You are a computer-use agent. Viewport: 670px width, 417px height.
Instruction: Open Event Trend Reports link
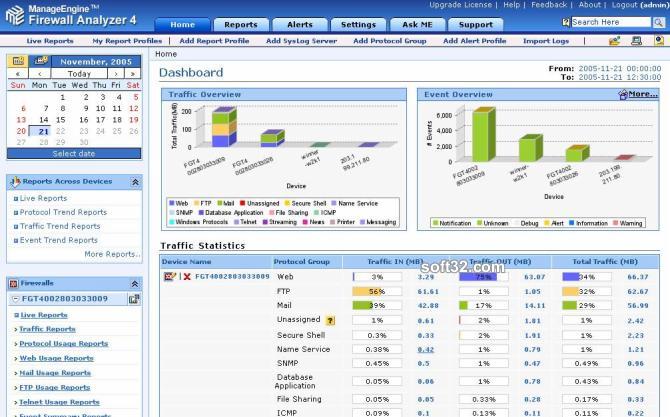click(59, 240)
